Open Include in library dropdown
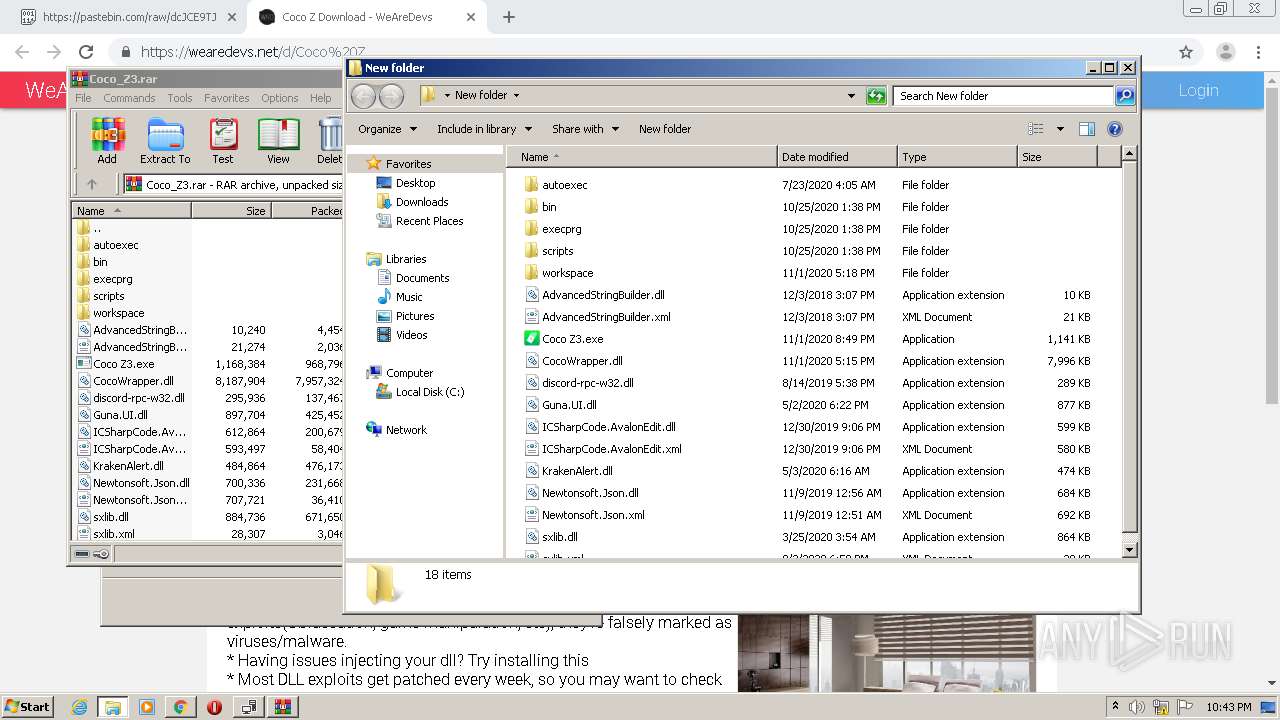Screen dimensions: 1280x720 [484, 129]
